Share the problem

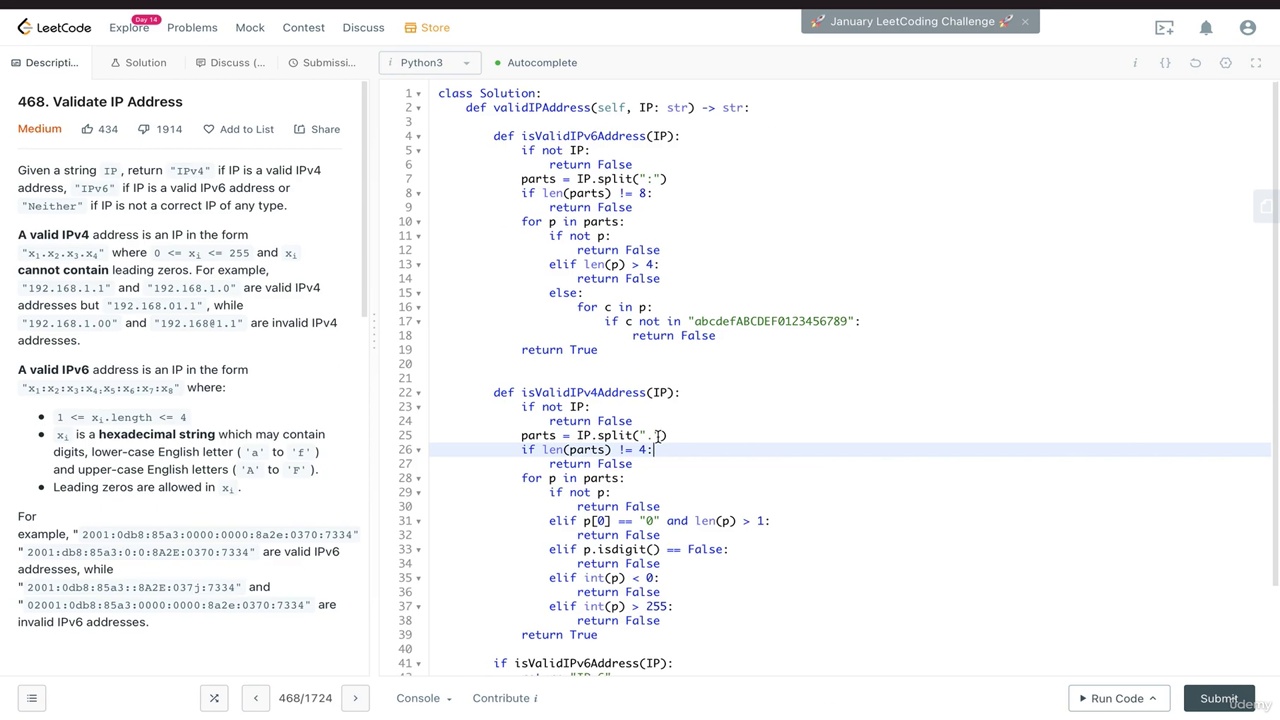tap(317, 129)
